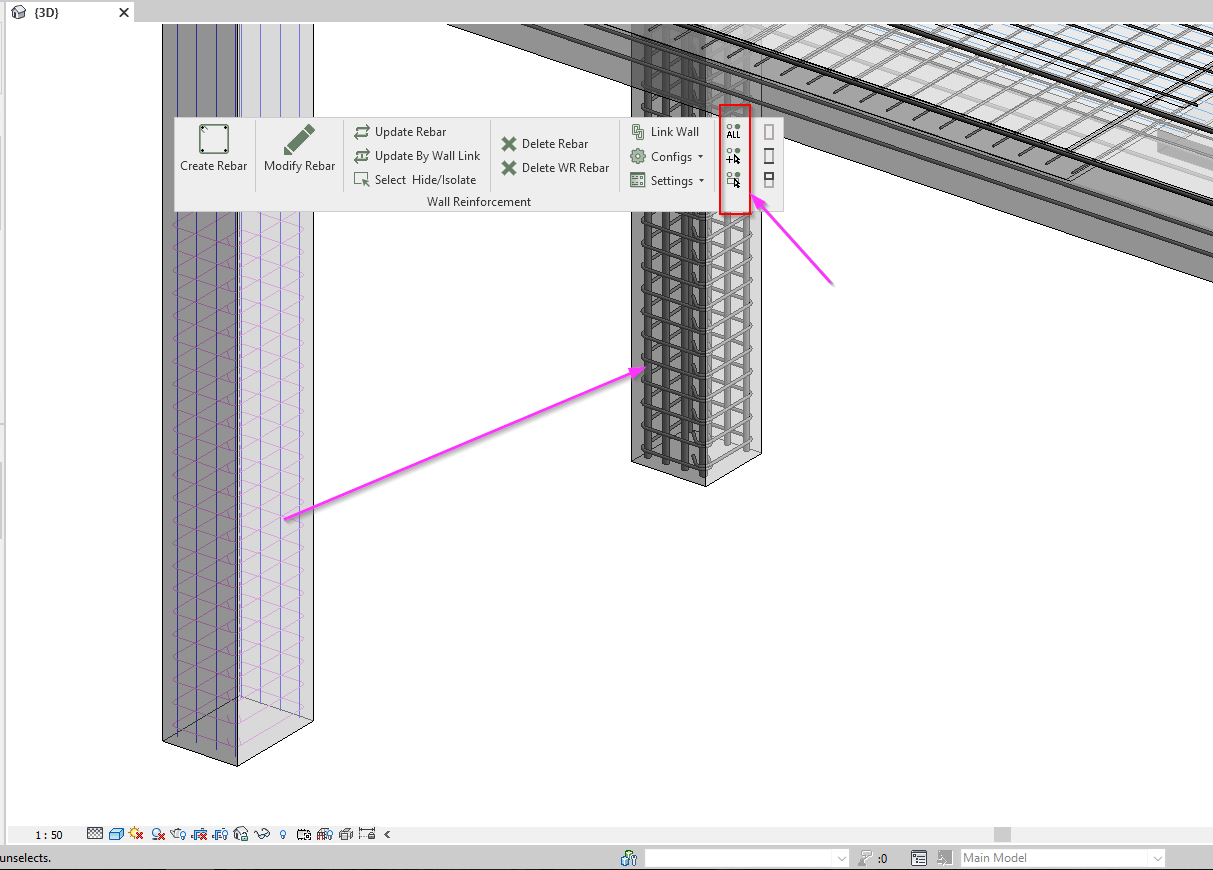The height and width of the screenshot is (870, 1213).
Task: Click the design options list icon
Action: click(x=919, y=858)
